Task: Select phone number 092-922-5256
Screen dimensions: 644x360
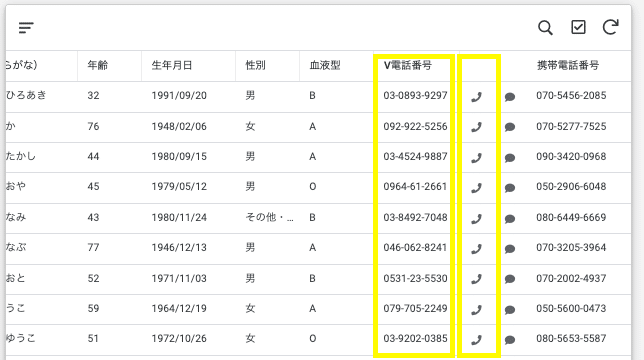Action: coord(415,126)
